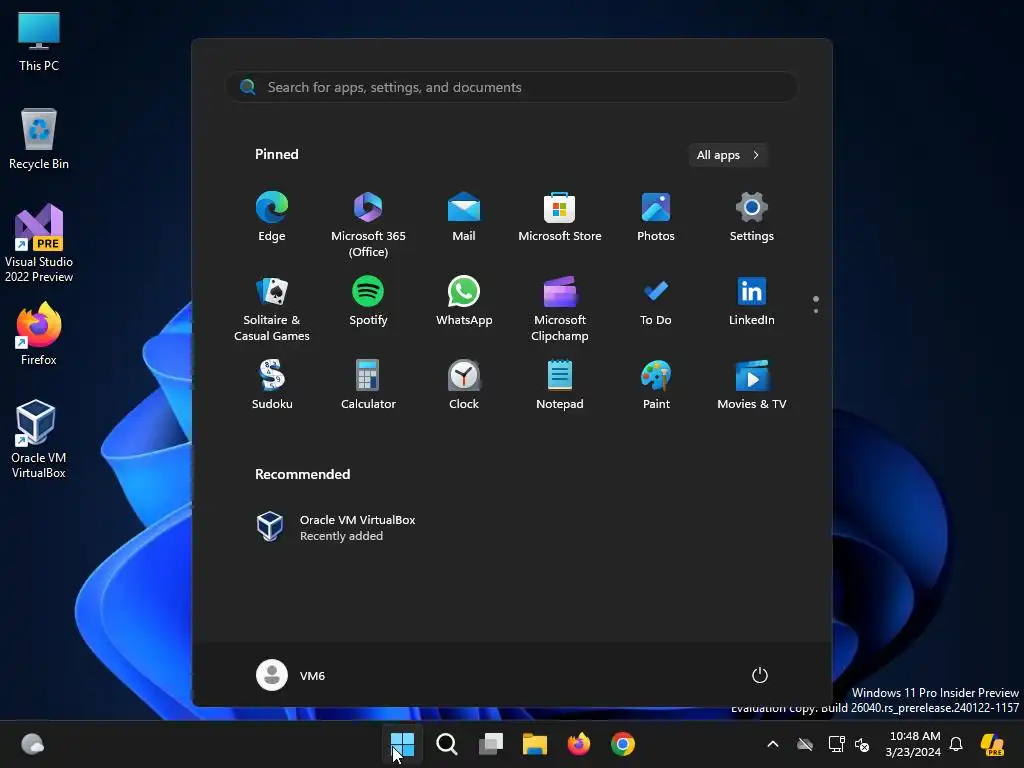Open notifications bell icon
The image size is (1024, 768).
(956, 744)
